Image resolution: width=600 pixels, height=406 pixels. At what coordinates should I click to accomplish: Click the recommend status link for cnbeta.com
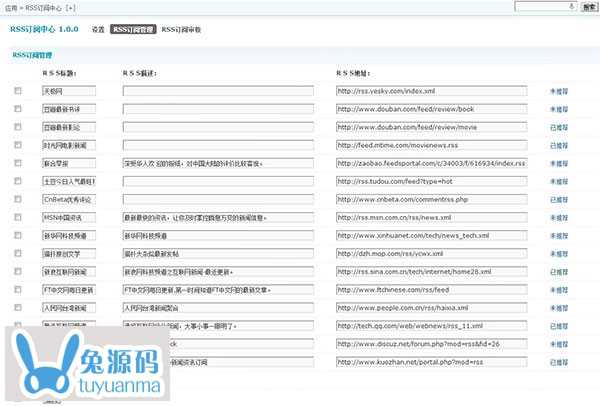pos(559,200)
